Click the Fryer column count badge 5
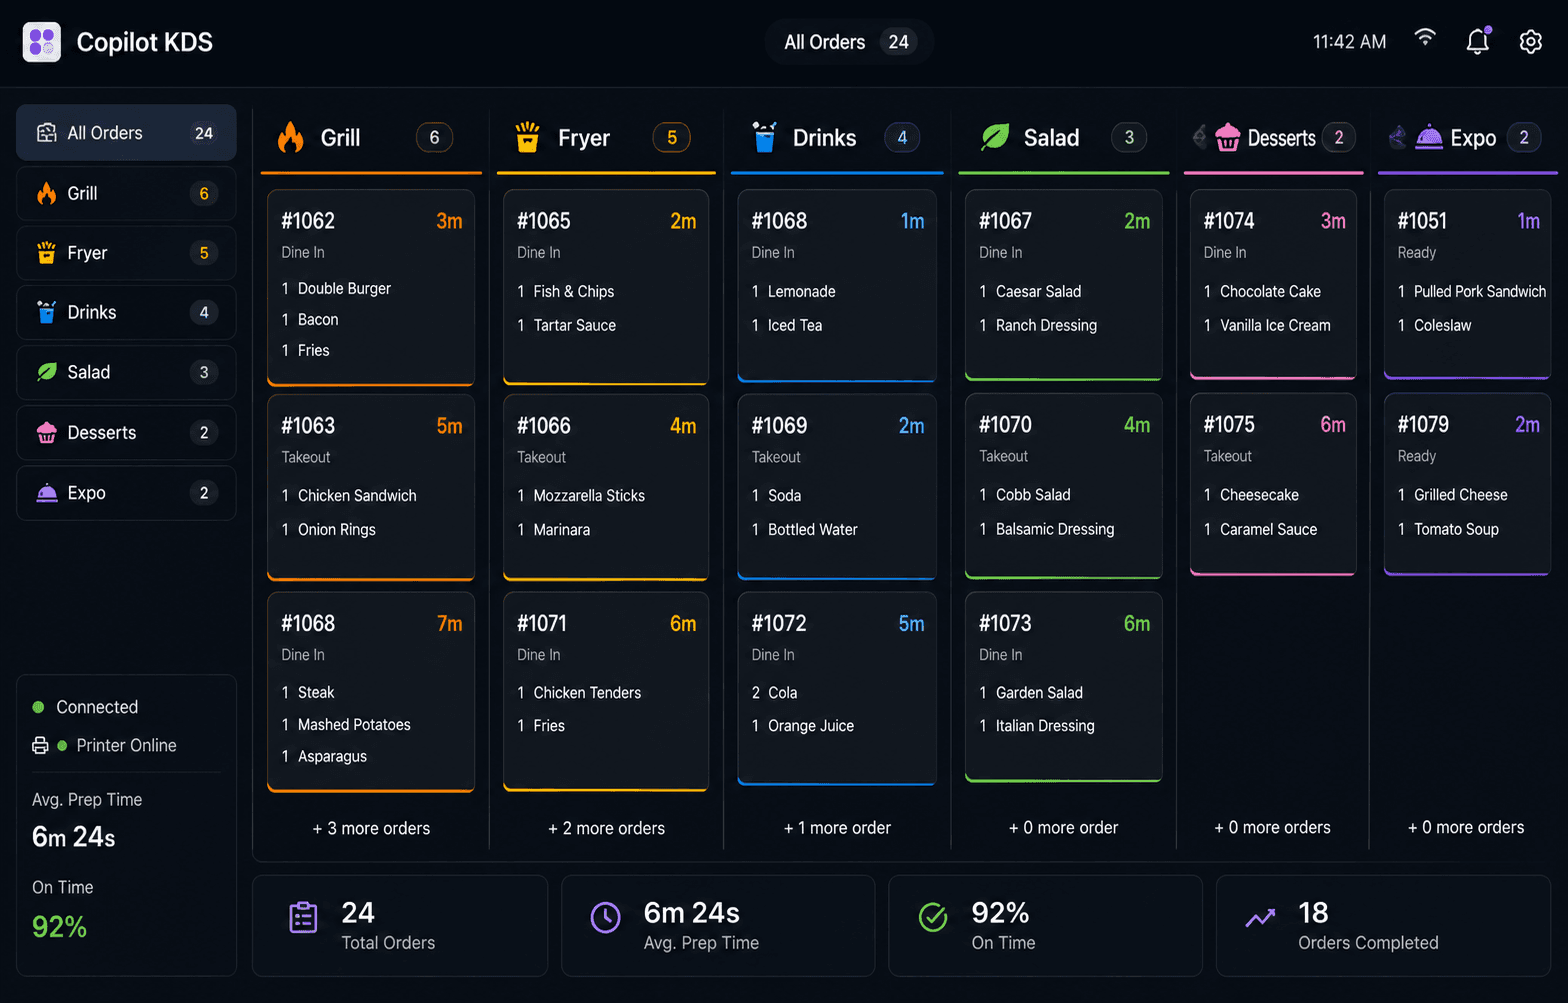 [671, 137]
